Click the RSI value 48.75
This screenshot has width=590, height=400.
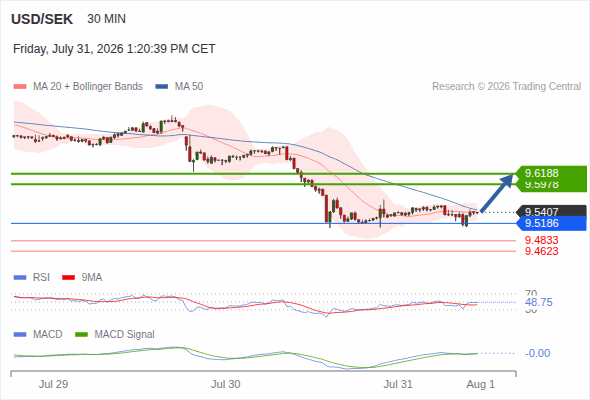[539, 302]
